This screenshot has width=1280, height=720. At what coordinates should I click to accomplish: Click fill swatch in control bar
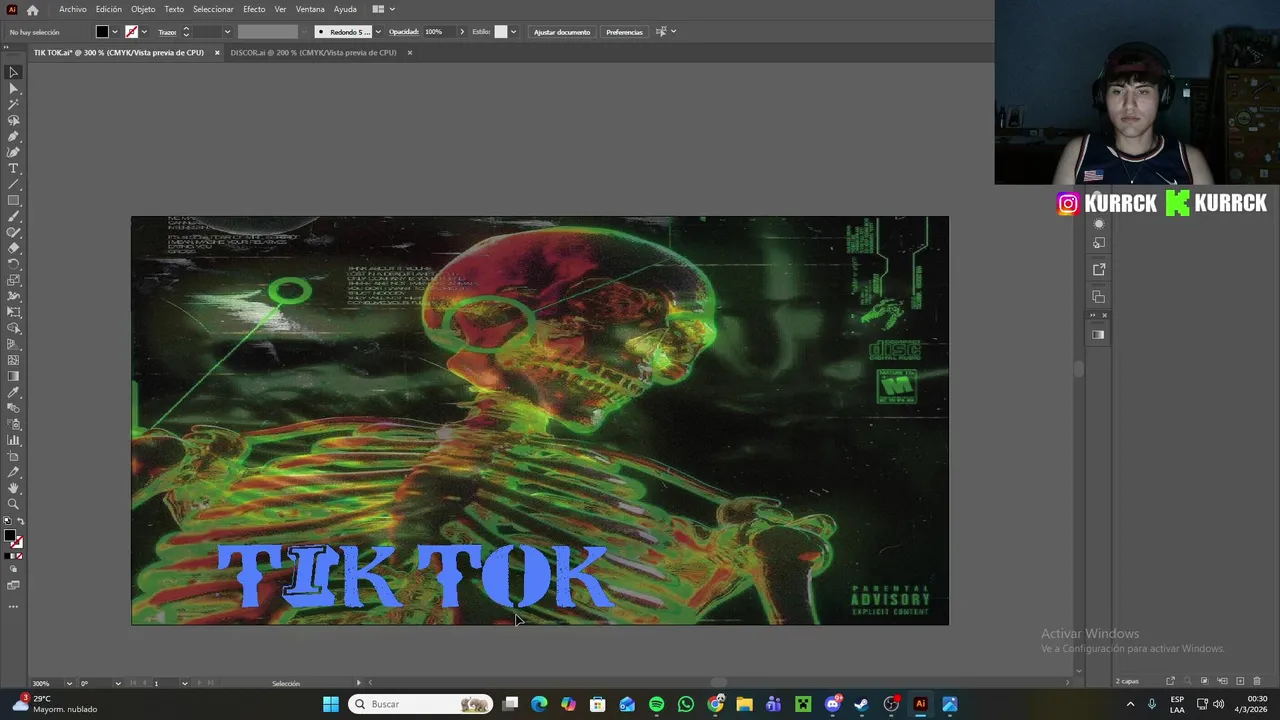[x=102, y=32]
